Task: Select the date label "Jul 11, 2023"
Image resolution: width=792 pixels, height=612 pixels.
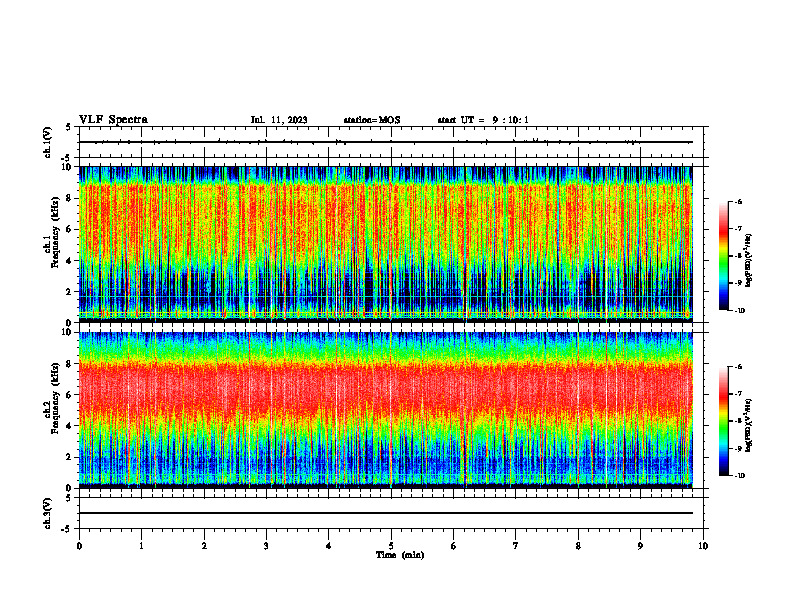Action: 279,120
